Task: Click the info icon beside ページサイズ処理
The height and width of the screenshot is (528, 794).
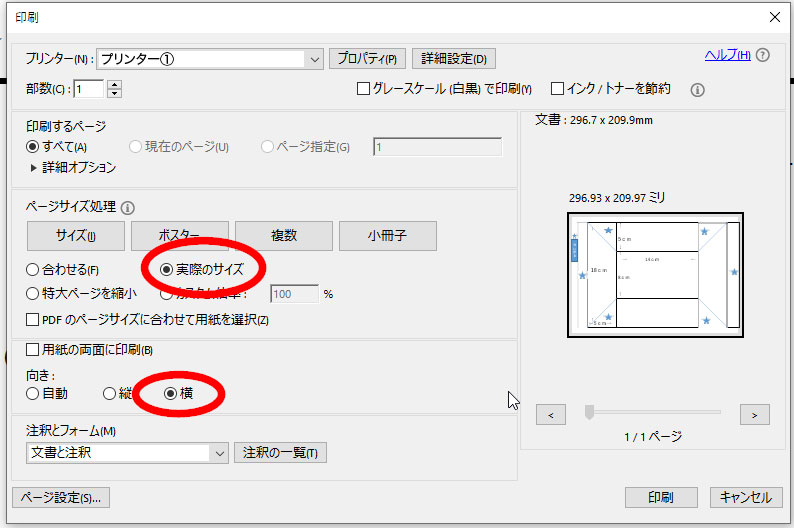Action: pyautogui.click(x=128, y=208)
